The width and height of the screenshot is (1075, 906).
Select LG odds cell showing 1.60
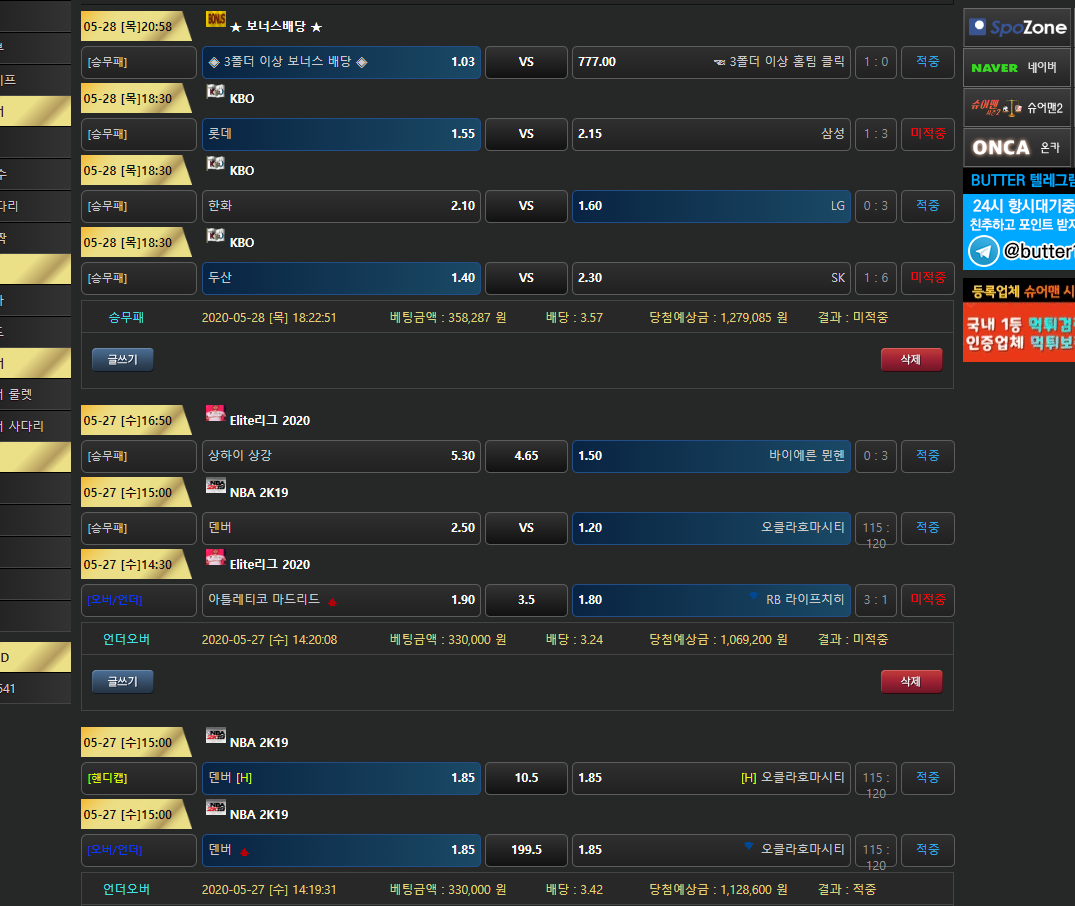(711, 206)
